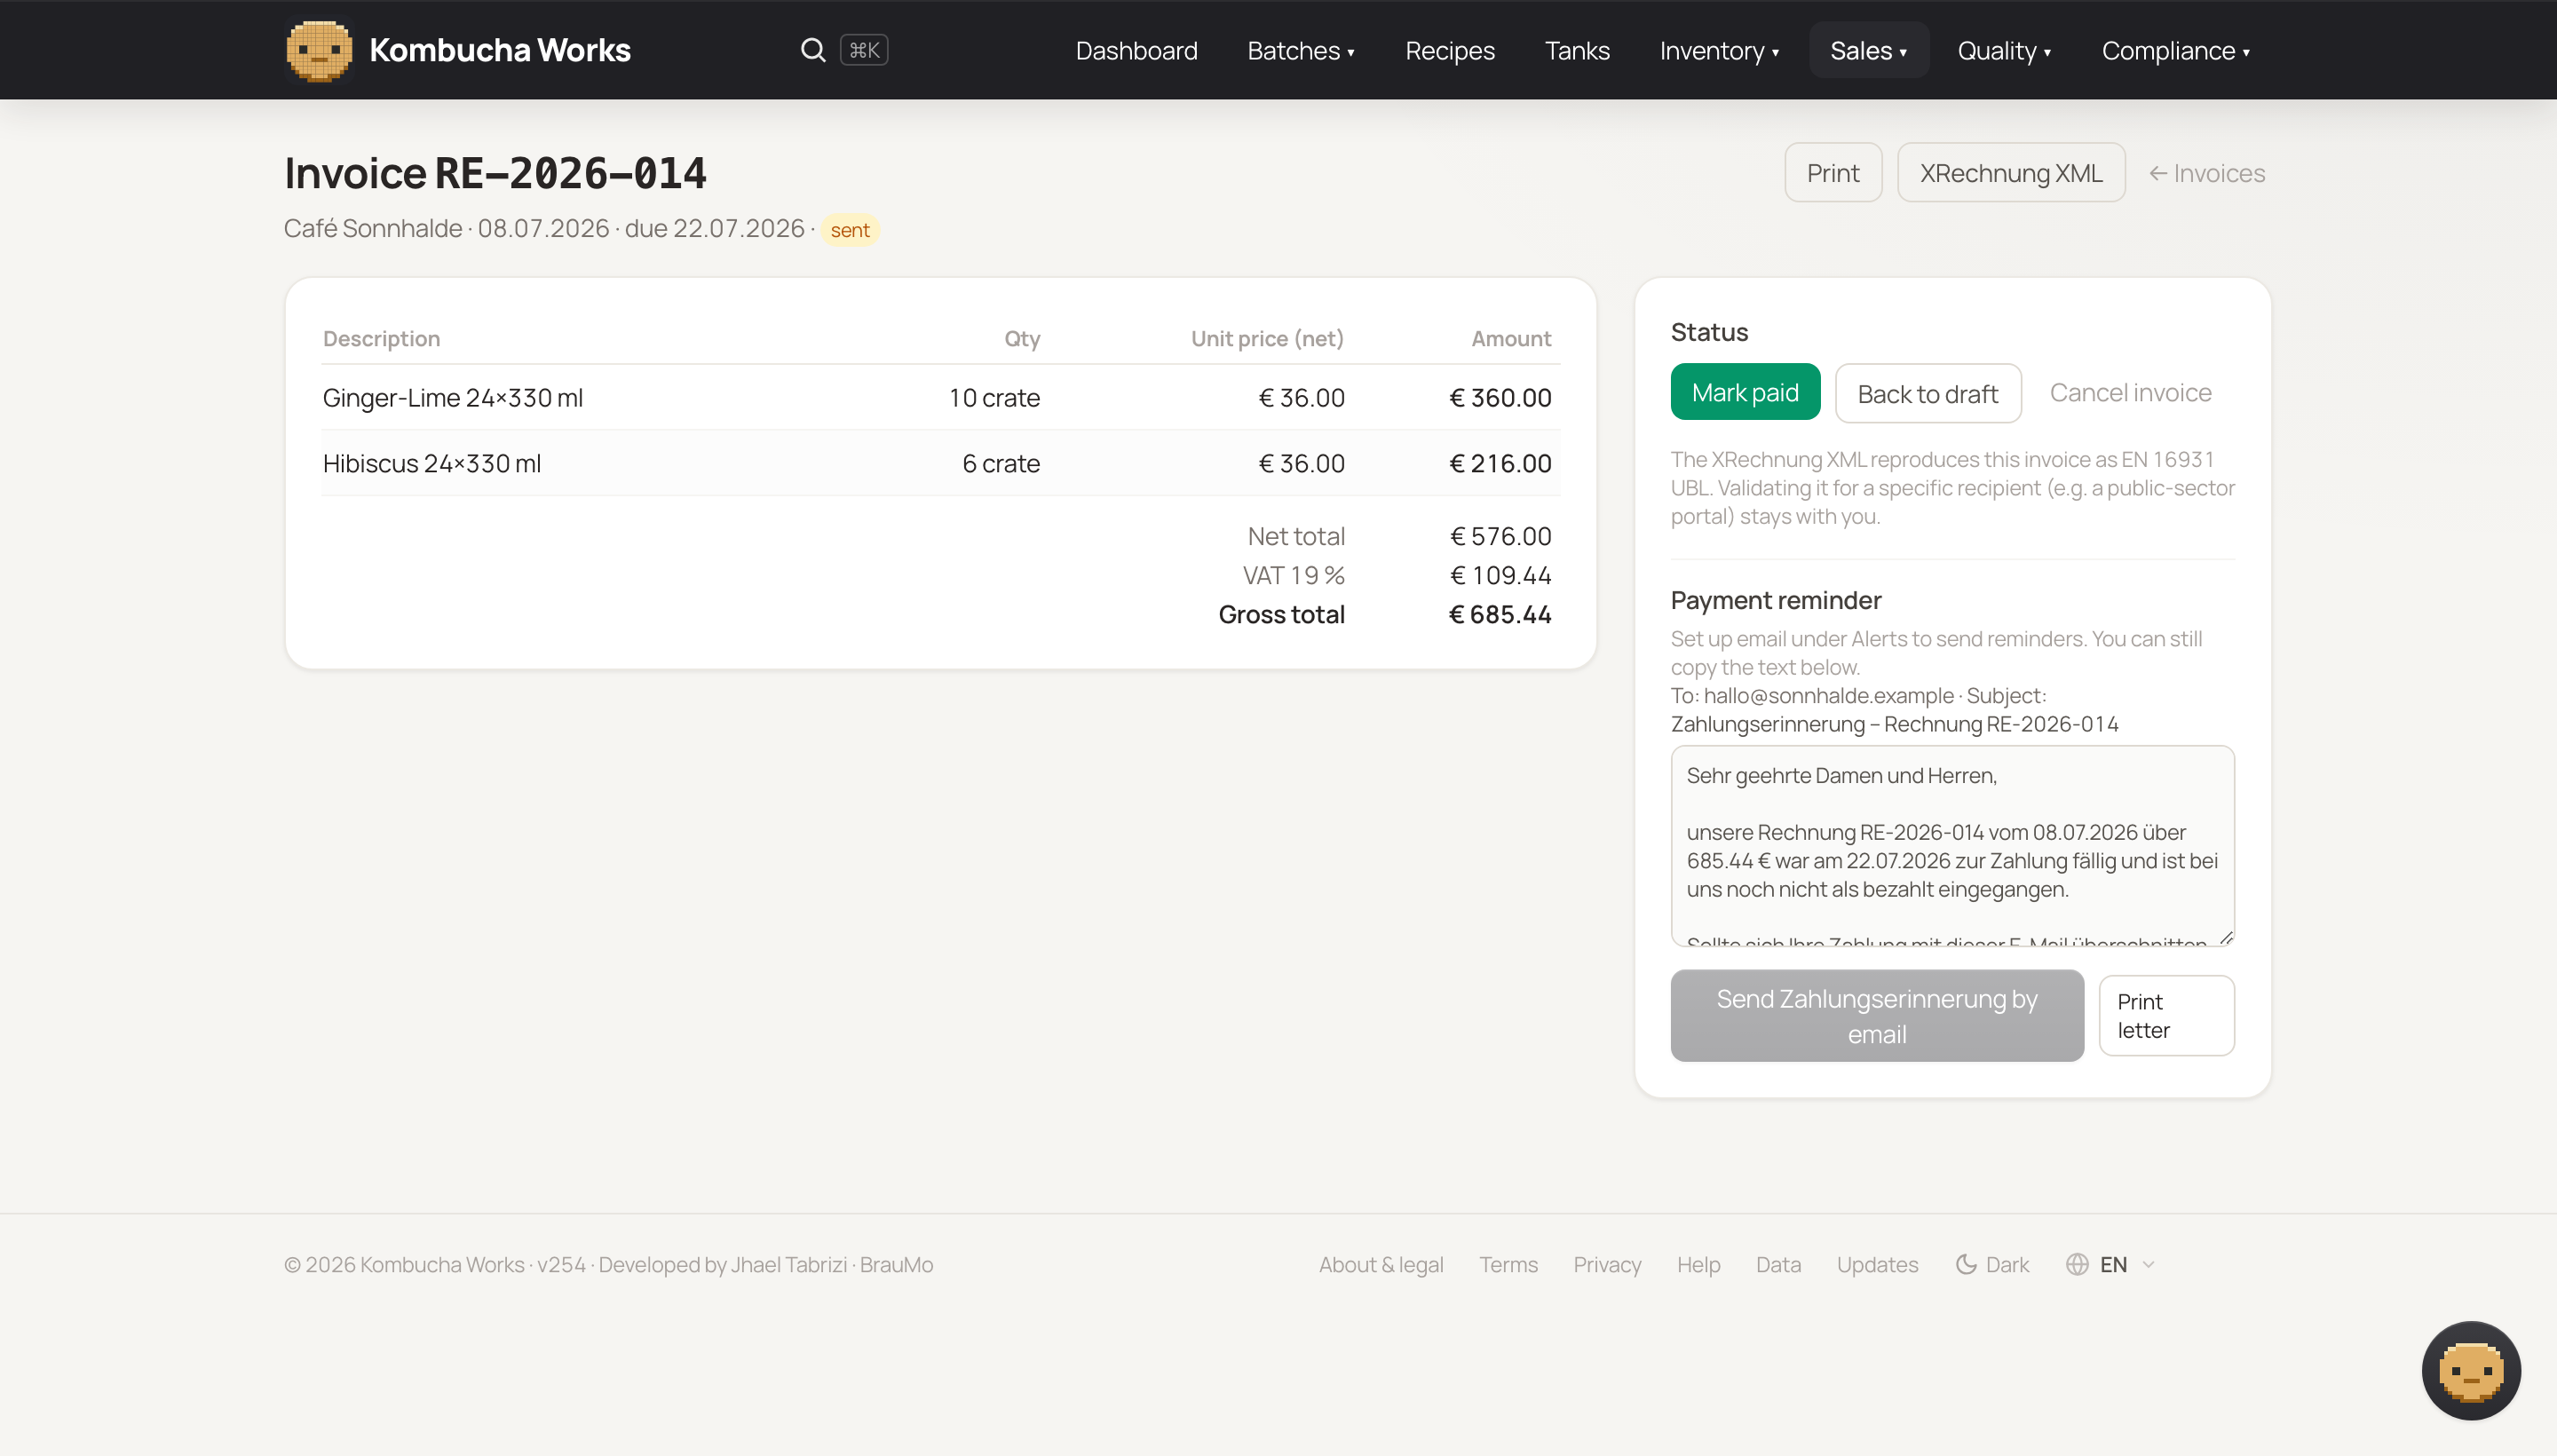Print the reminder letter
Image resolution: width=2557 pixels, height=1456 pixels.
tap(2166, 1015)
